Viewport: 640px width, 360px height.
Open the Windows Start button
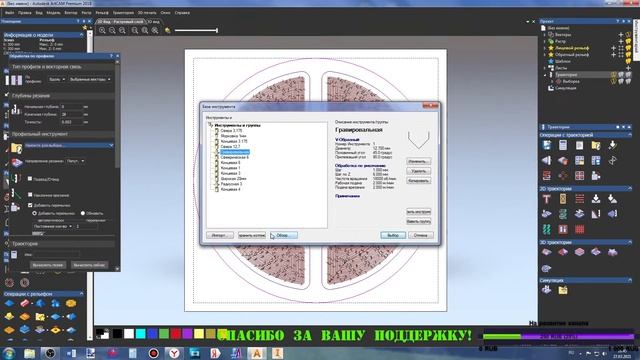9,353
